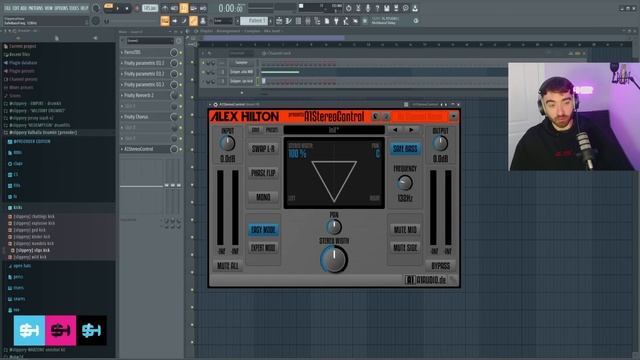Image resolution: width=640 pixels, height=360 pixels.
Task: Click the plugin Preset button
Action: pyautogui.click(x=272, y=130)
